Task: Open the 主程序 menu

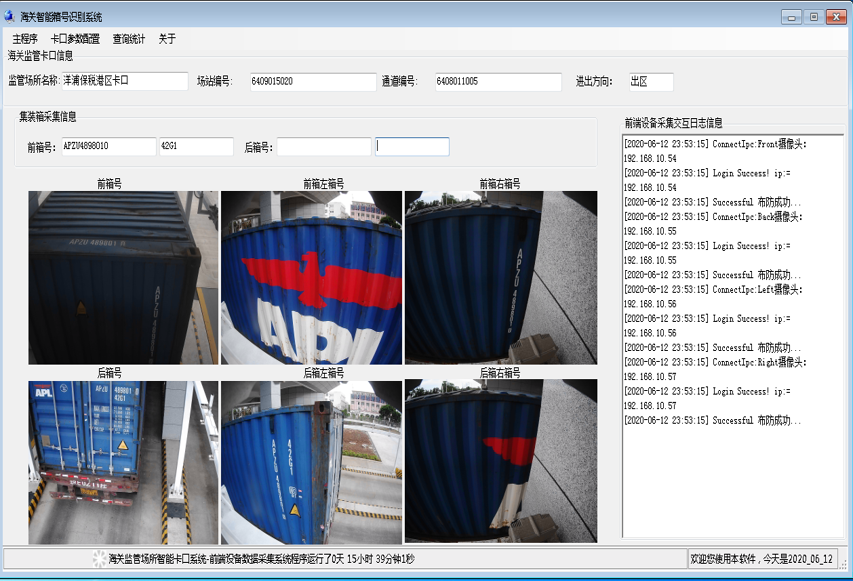Action: (x=25, y=39)
